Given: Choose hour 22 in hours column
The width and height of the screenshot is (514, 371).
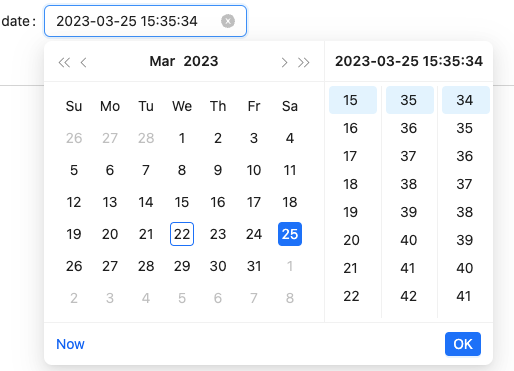Looking at the screenshot, I should click(x=353, y=296).
